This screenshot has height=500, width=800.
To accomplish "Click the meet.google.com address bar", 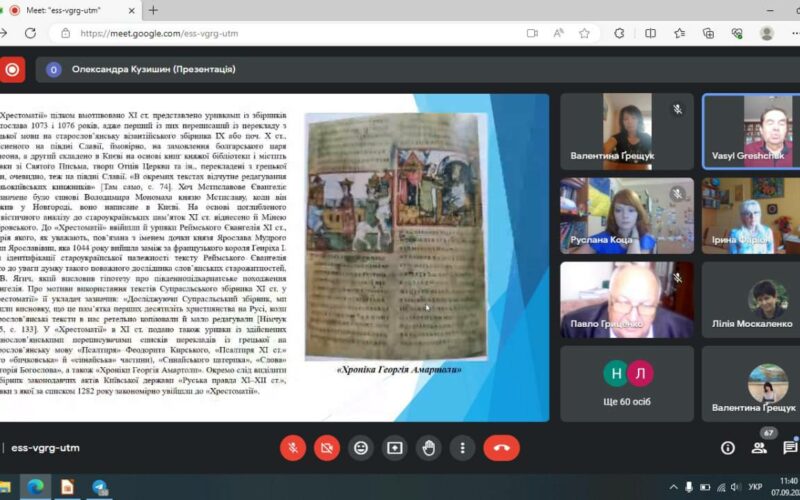I will pyautogui.click(x=300, y=33).
